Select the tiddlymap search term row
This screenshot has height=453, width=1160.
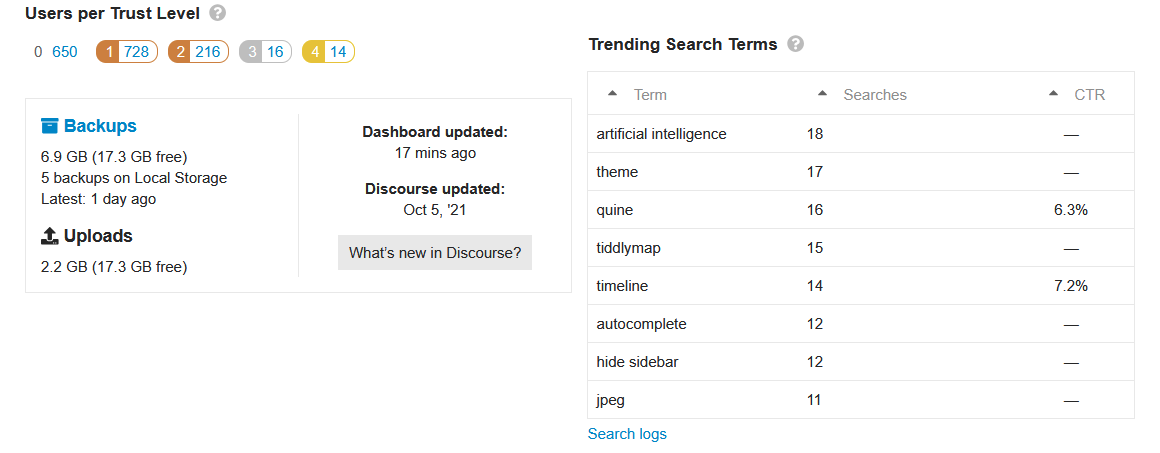click(x=860, y=248)
